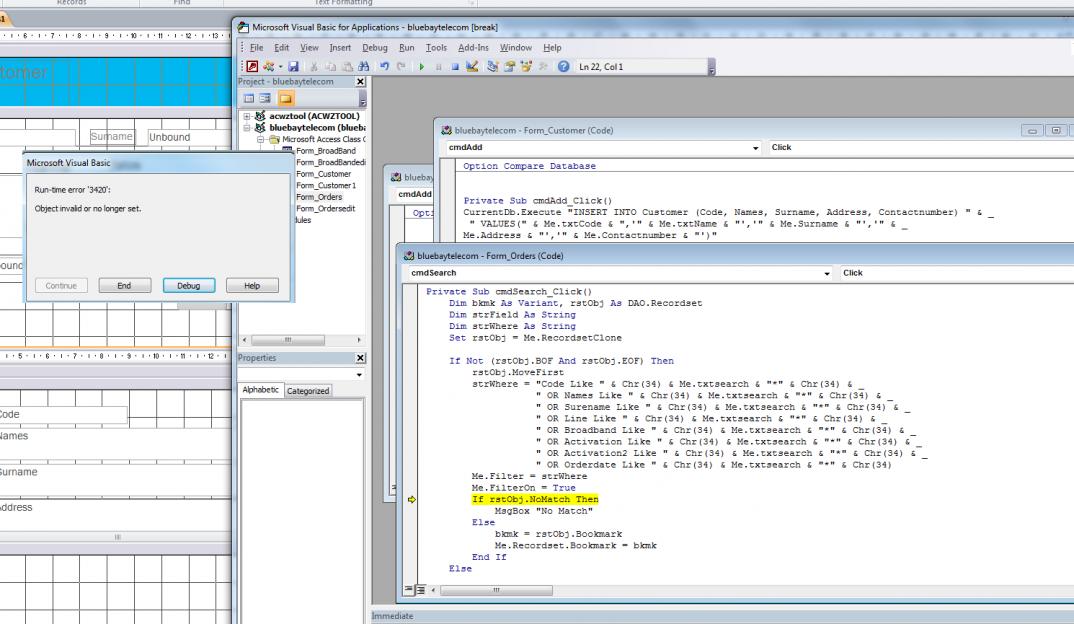Open the Debug menu
Image resolution: width=1074 pixels, height=624 pixels.
pos(375,47)
